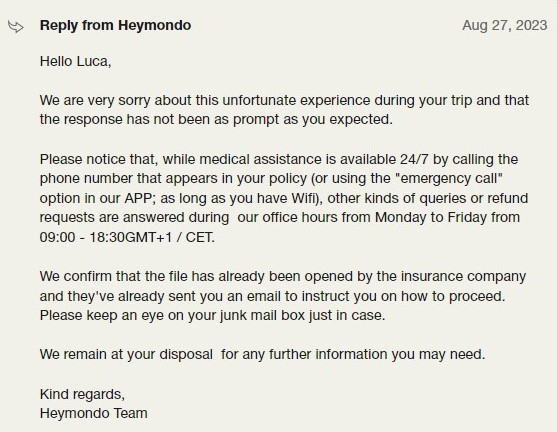This screenshot has width=557, height=432.
Task: Click the "Hello Luca," greeting line
Action: (76, 61)
